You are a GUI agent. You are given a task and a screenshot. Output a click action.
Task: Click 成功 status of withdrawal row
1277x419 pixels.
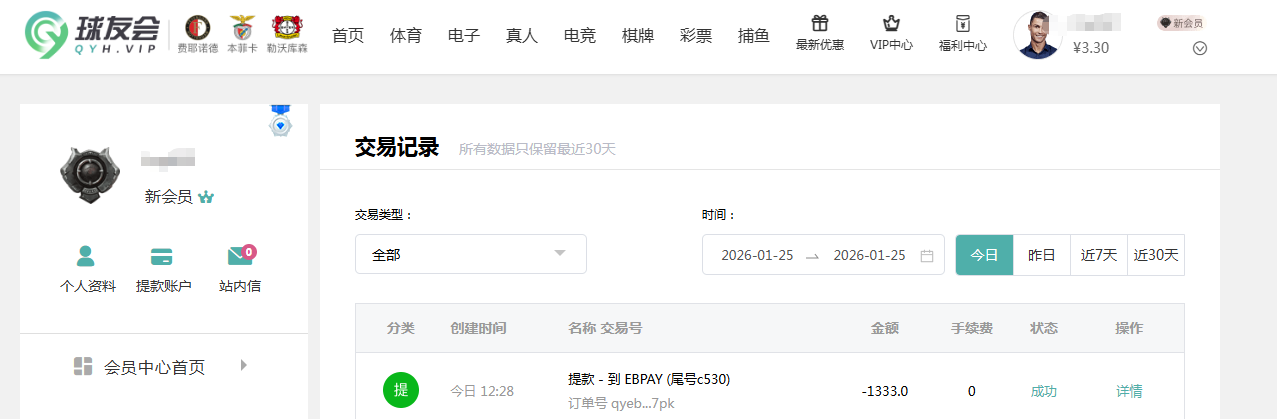1043,391
